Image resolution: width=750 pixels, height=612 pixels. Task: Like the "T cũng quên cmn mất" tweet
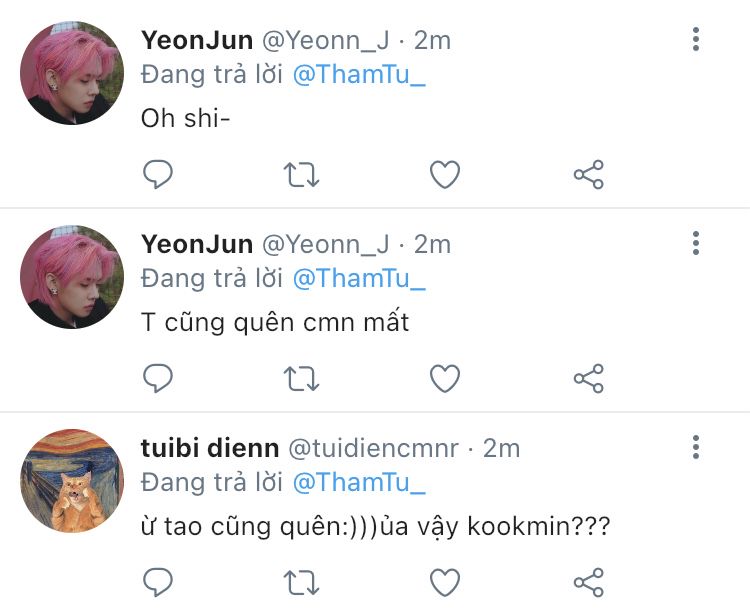point(445,378)
